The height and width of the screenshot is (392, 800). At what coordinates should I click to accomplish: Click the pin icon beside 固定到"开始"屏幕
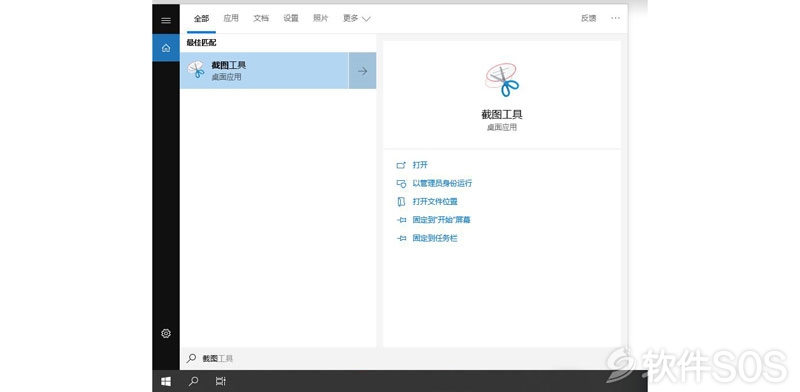(401, 220)
